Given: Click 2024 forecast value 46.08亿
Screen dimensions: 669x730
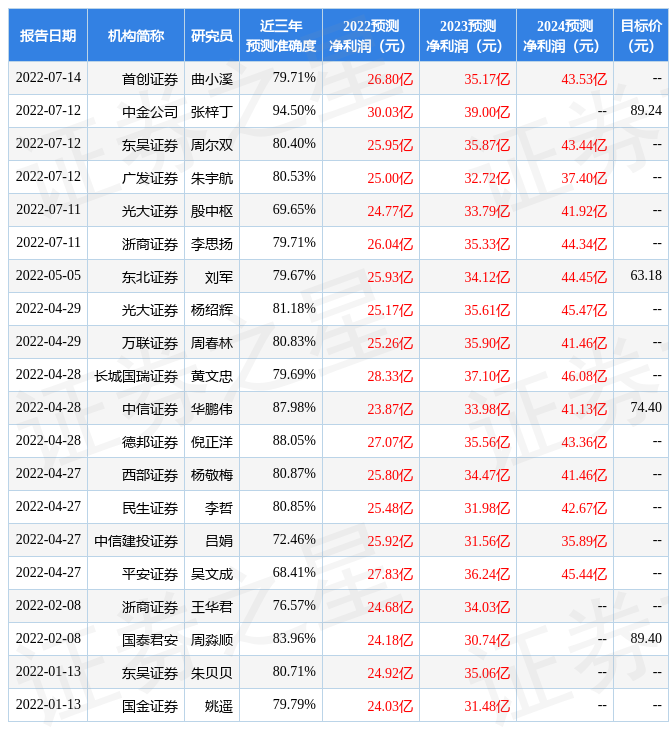Looking at the screenshot, I should [584, 376].
